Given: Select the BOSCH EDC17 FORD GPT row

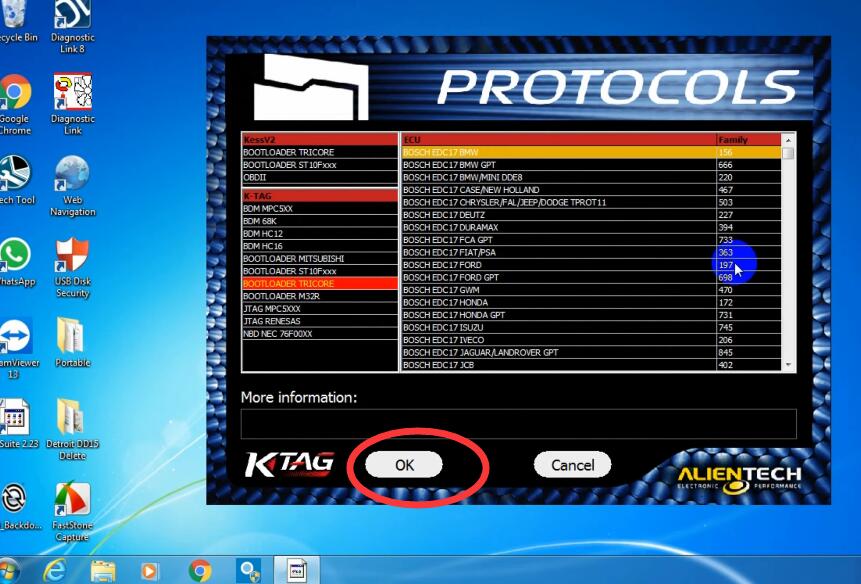Looking at the screenshot, I should click(591, 278).
